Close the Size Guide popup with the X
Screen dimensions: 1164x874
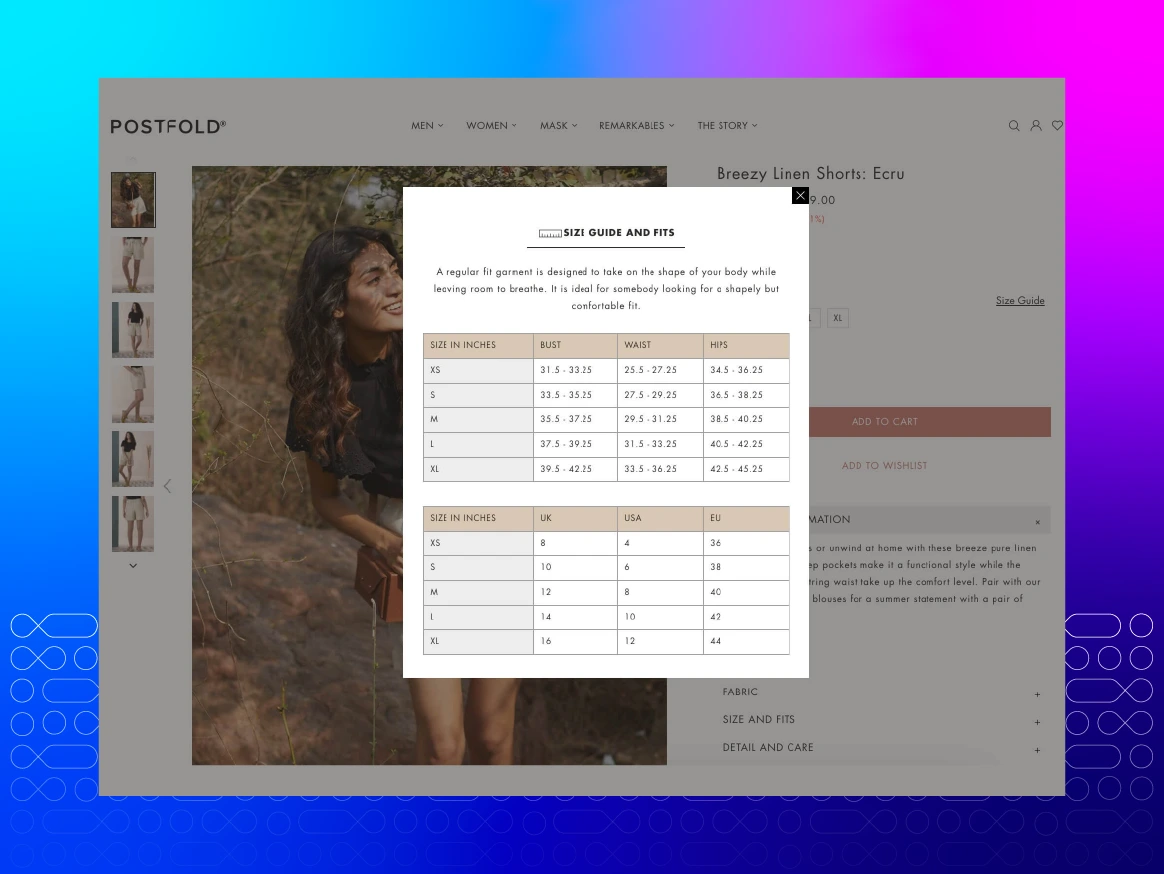(800, 196)
